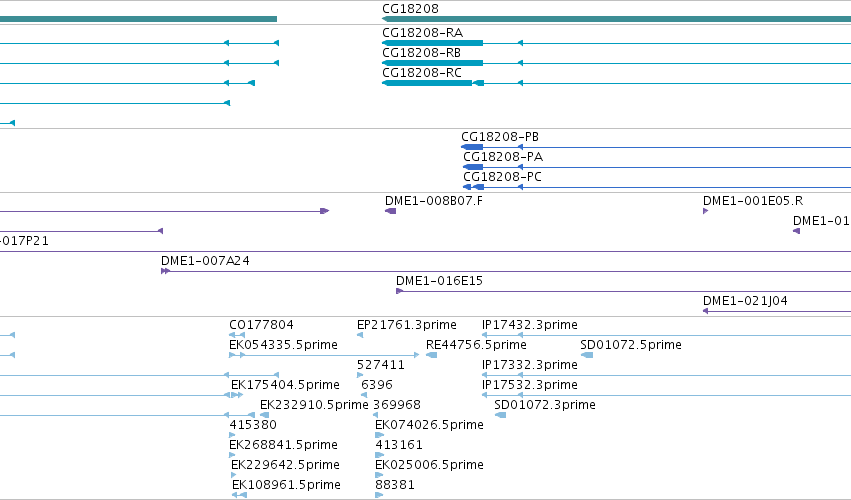Select the 88381 EST arrow
This screenshot has height=500, width=851.
[379, 495]
